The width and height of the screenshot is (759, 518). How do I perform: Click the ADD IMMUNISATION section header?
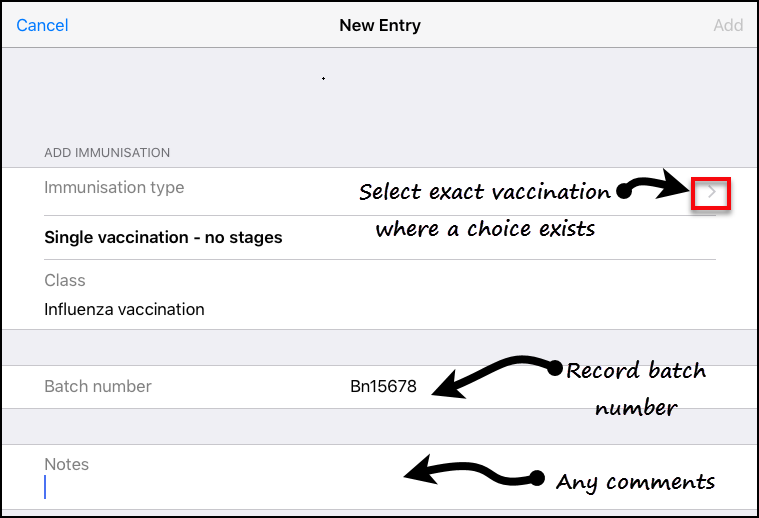point(107,153)
